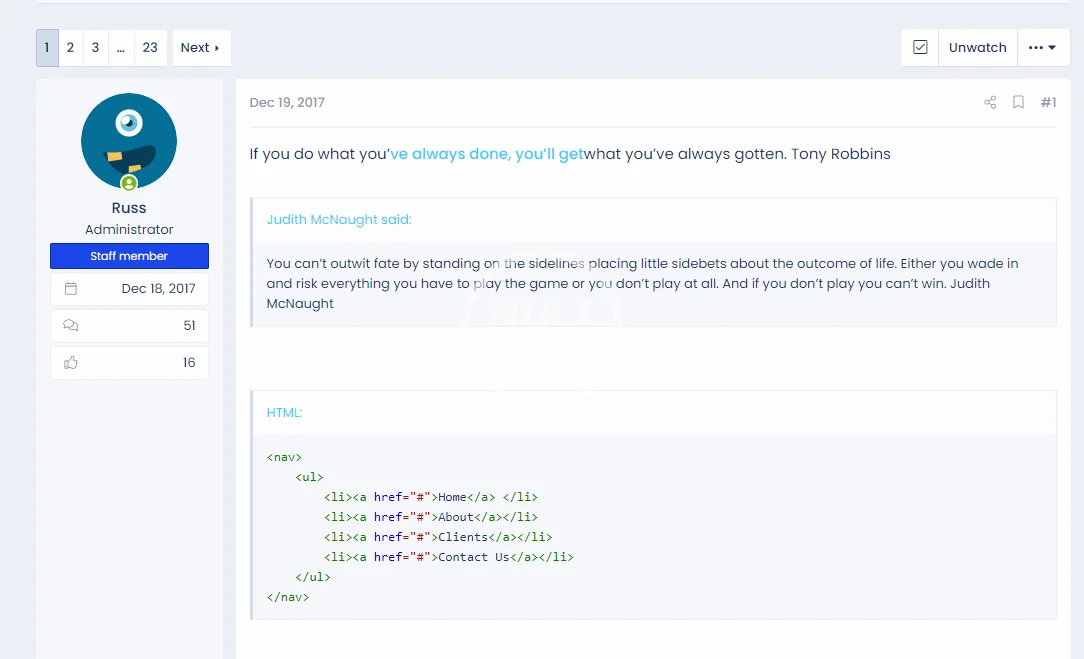Click the Judith McNaught said quote link

click(339, 219)
